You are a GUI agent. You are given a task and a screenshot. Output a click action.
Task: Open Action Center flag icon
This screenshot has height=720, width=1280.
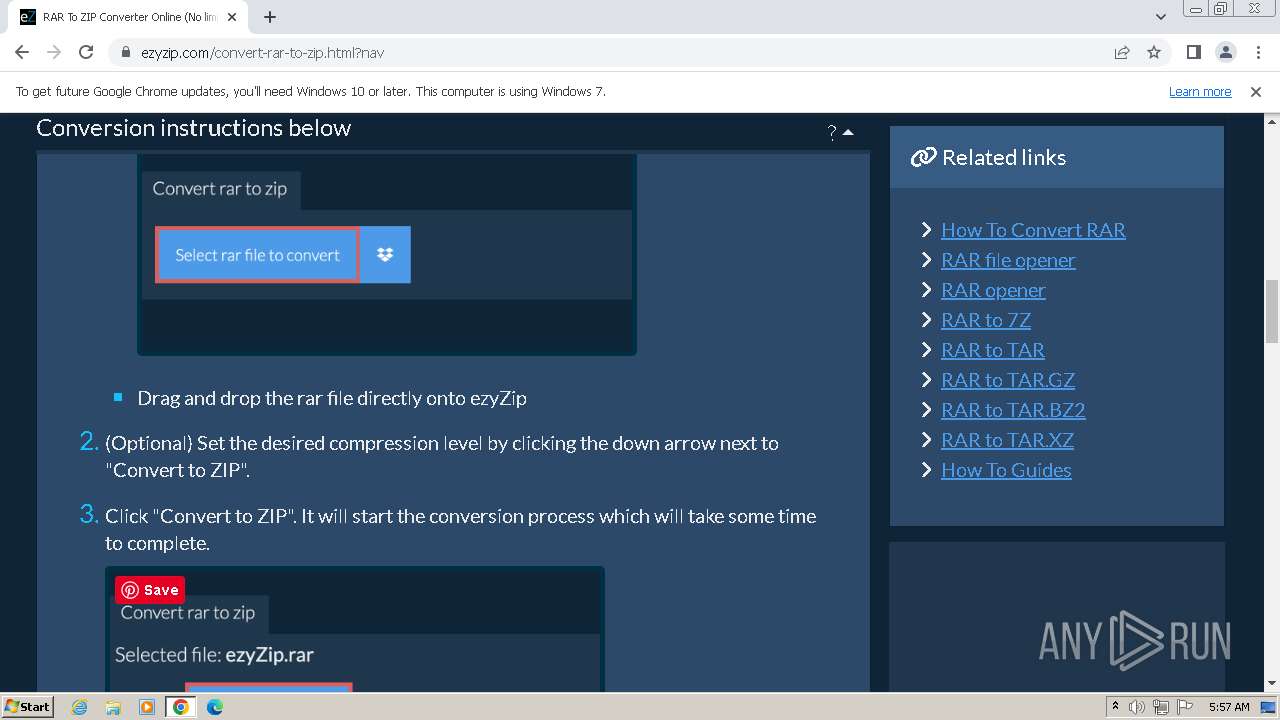1185,707
